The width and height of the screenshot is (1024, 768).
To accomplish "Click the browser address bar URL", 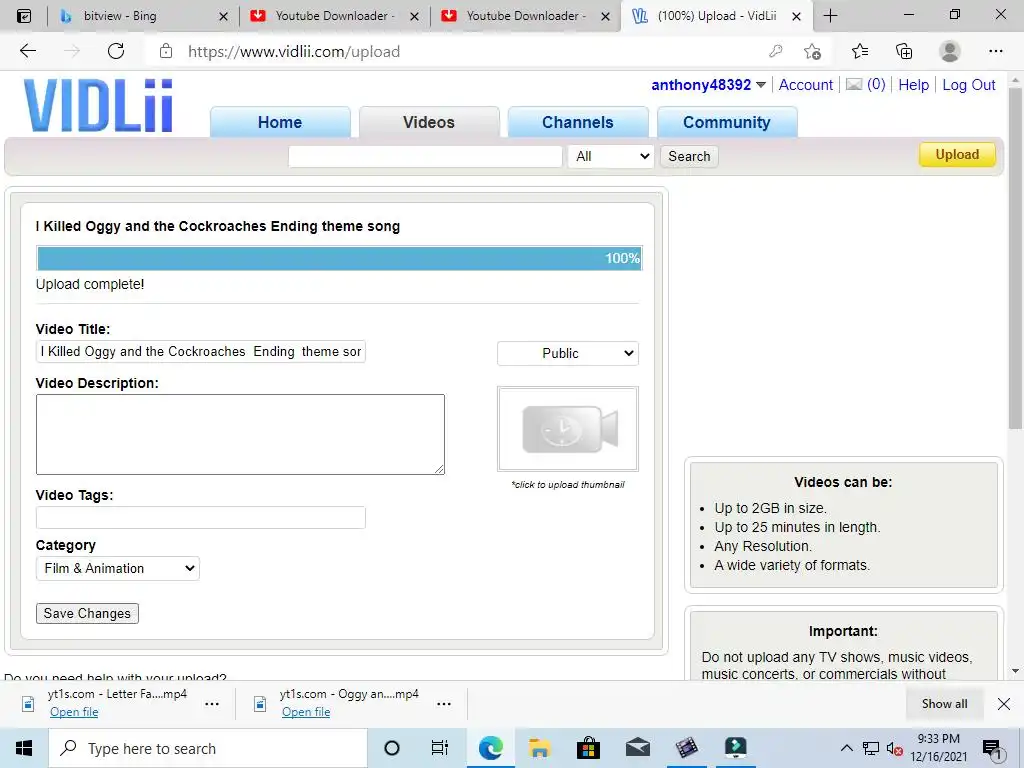I will pos(294,52).
